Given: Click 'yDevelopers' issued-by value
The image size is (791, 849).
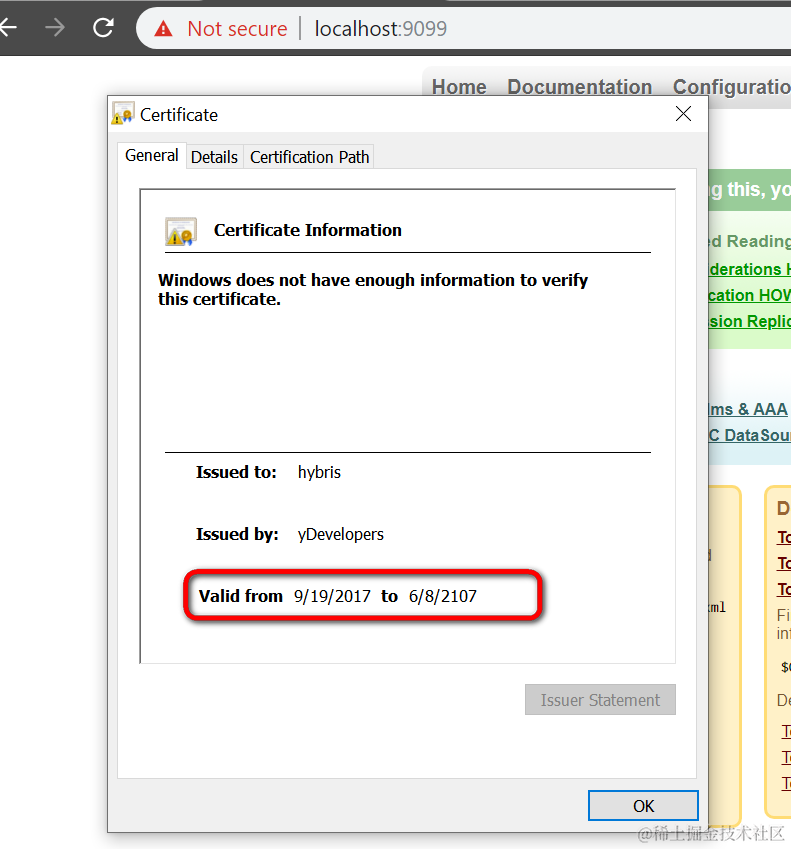Looking at the screenshot, I should [x=341, y=534].
